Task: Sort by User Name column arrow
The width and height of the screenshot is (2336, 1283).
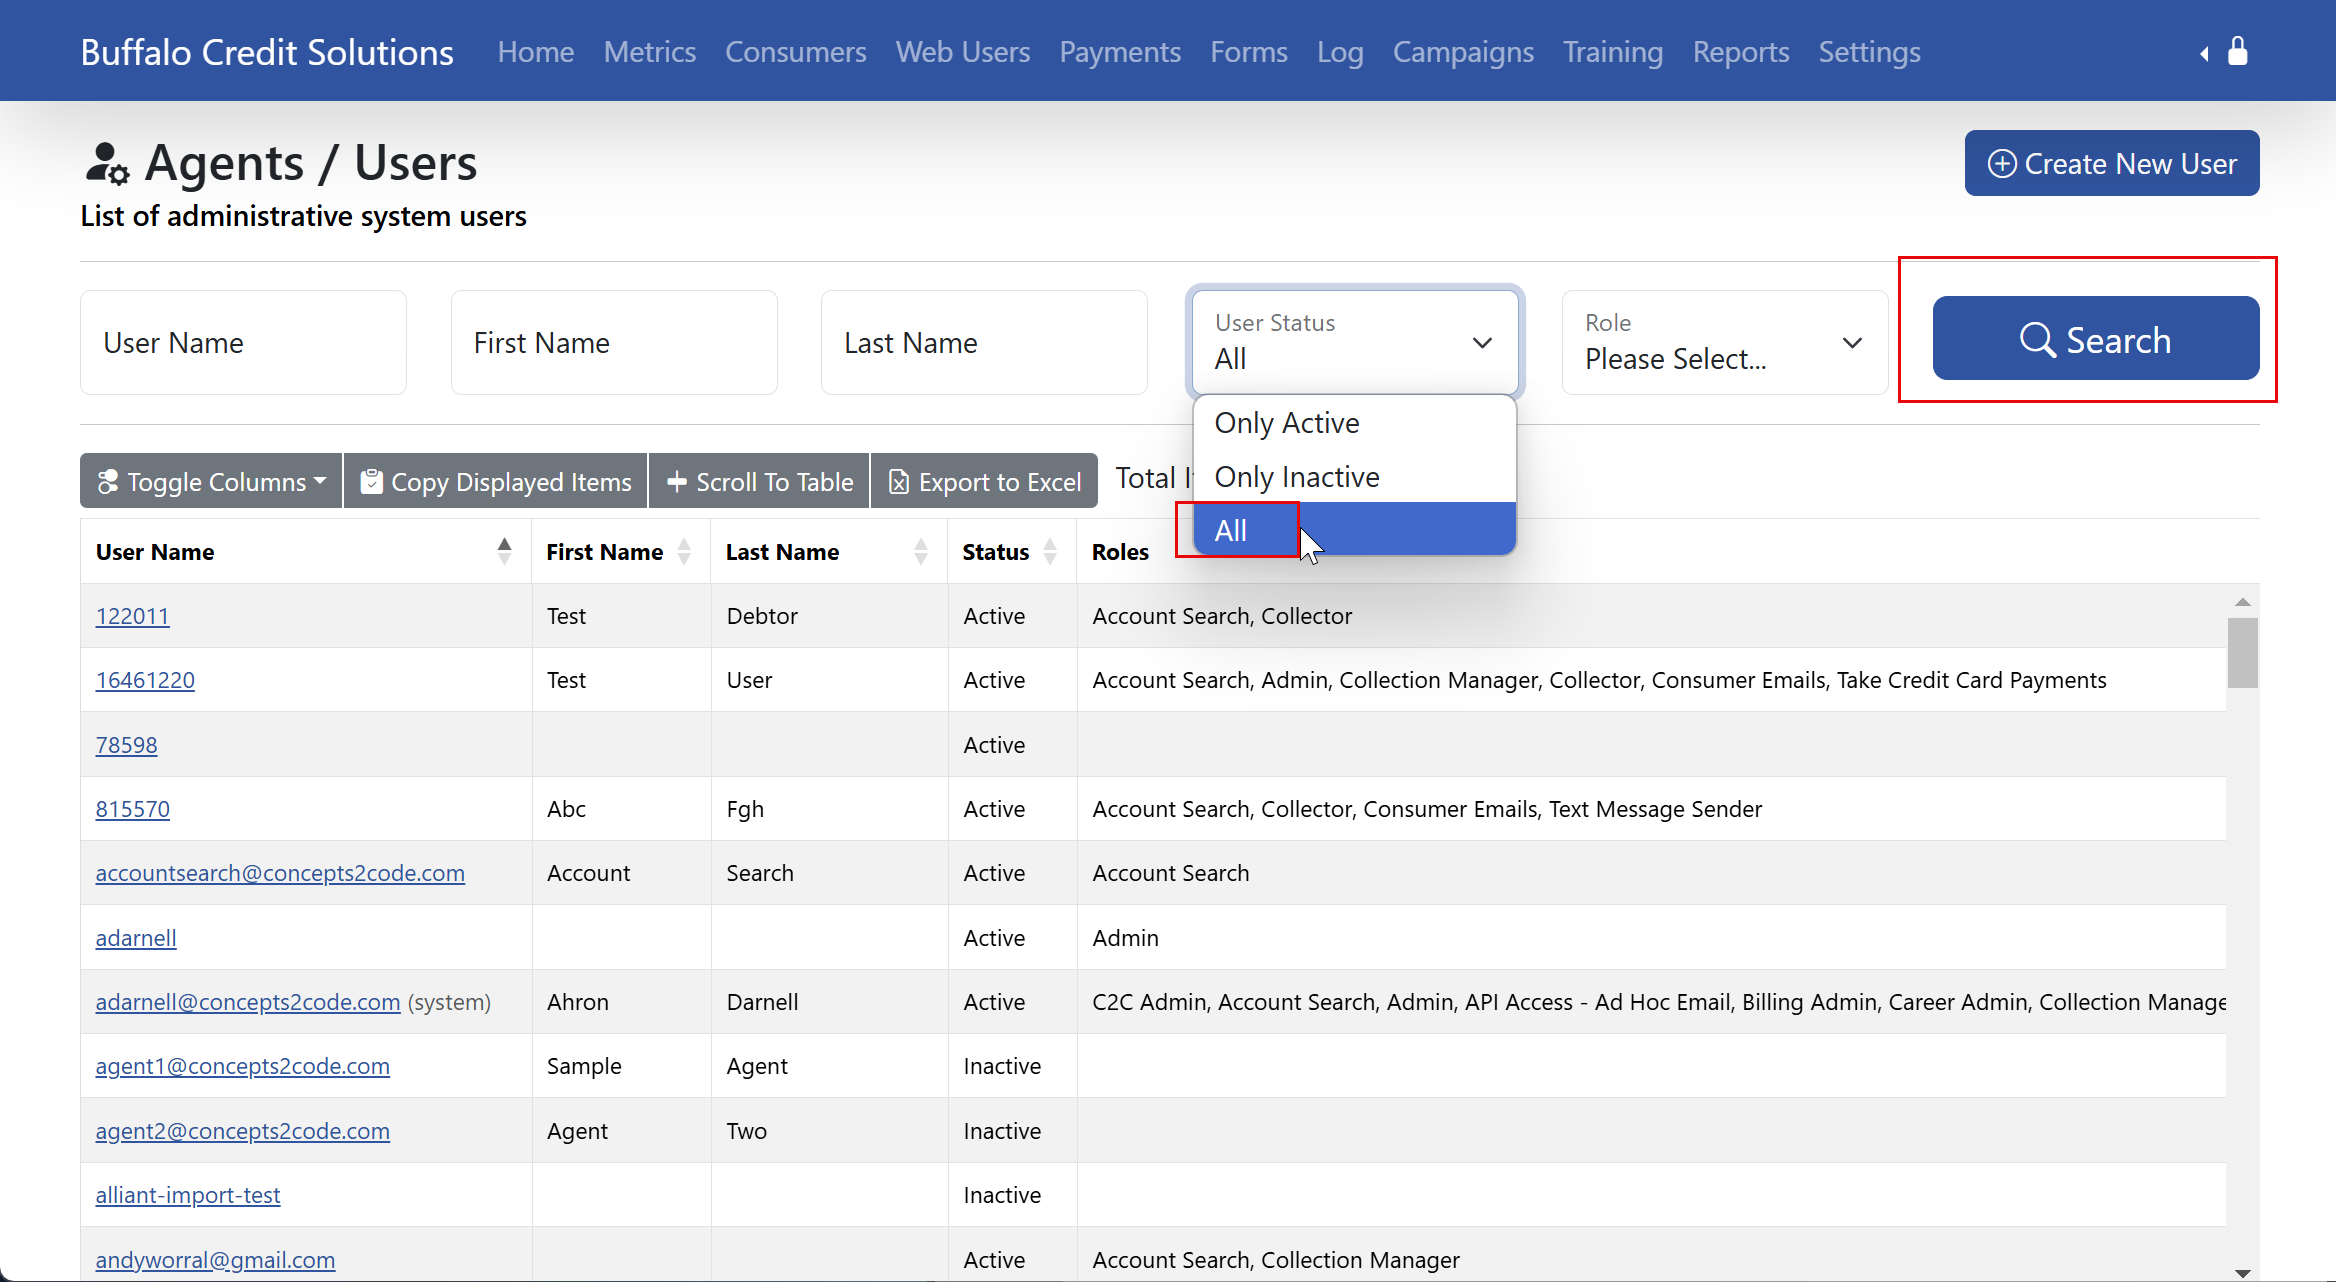Action: coord(504,551)
